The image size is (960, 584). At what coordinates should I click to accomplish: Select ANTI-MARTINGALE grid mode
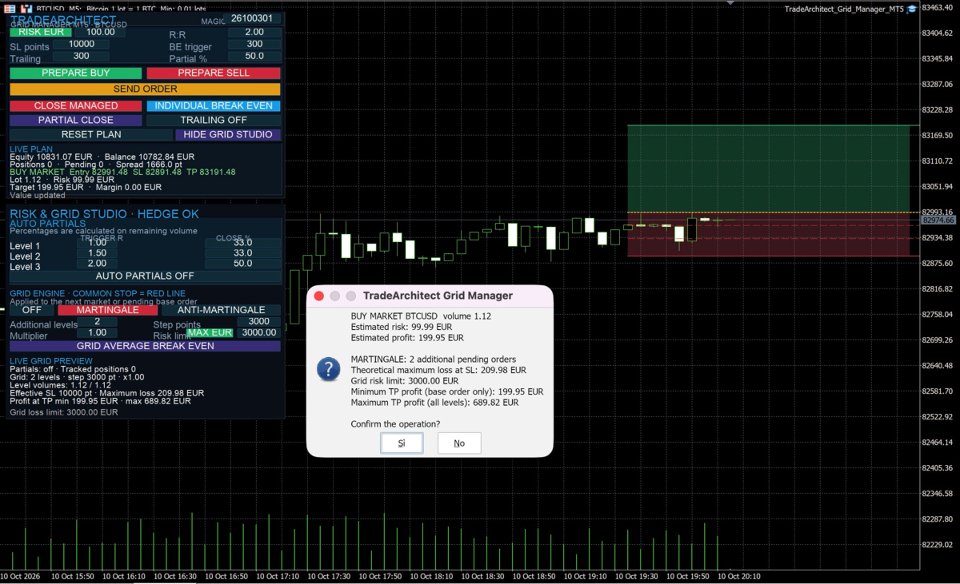coord(221,310)
